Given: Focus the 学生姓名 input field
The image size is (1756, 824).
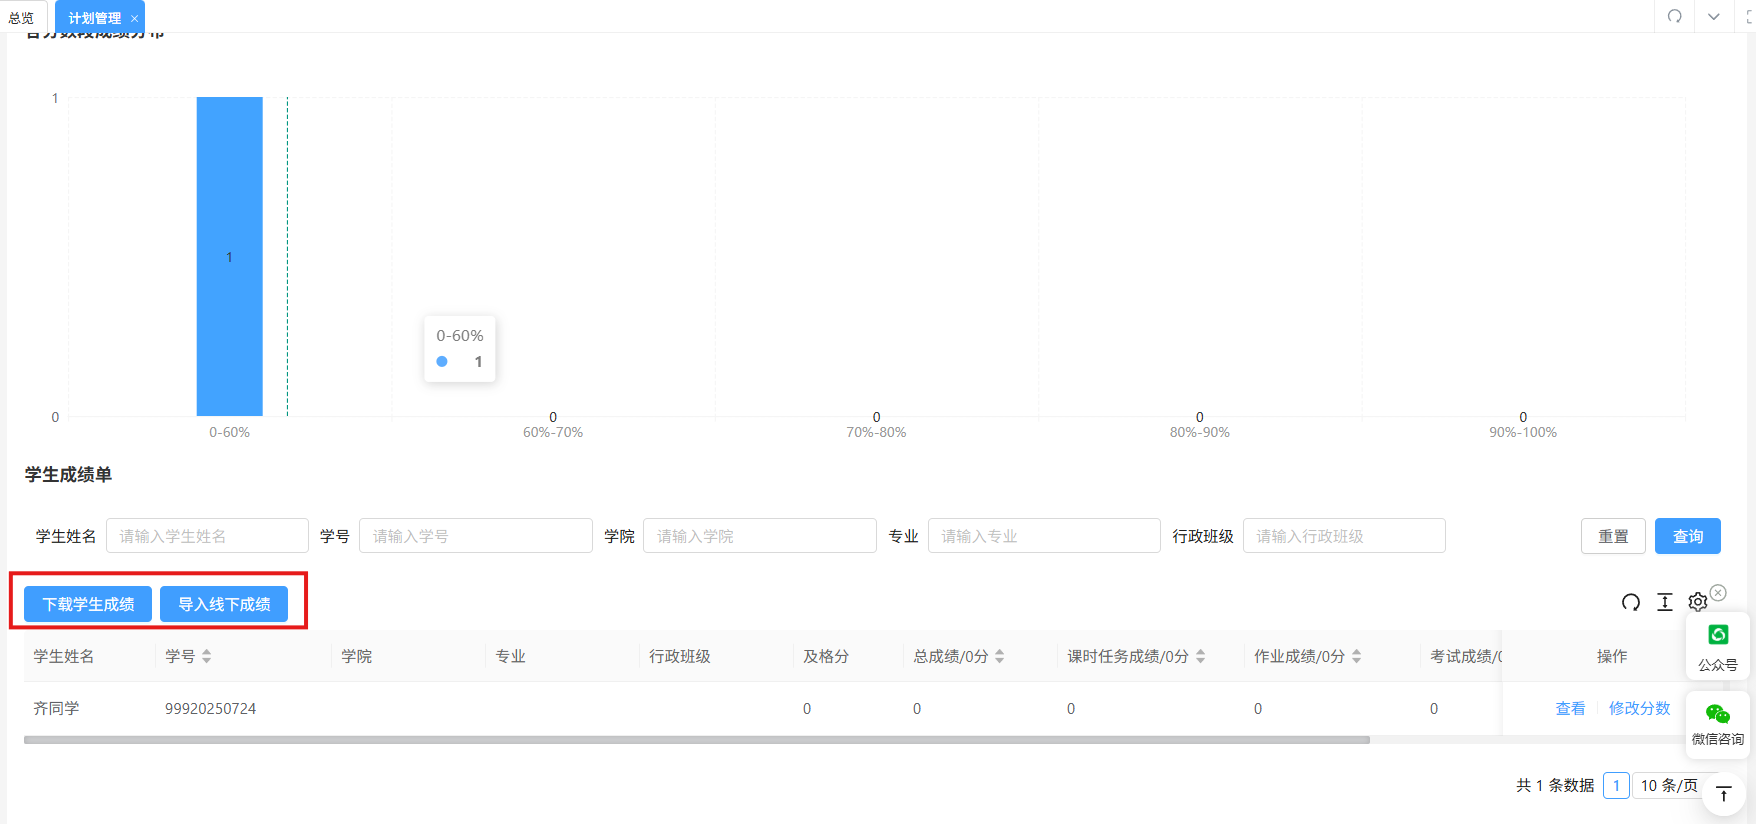Looking at the screenshot, I should pyautogui.click(x=207, y=536).
